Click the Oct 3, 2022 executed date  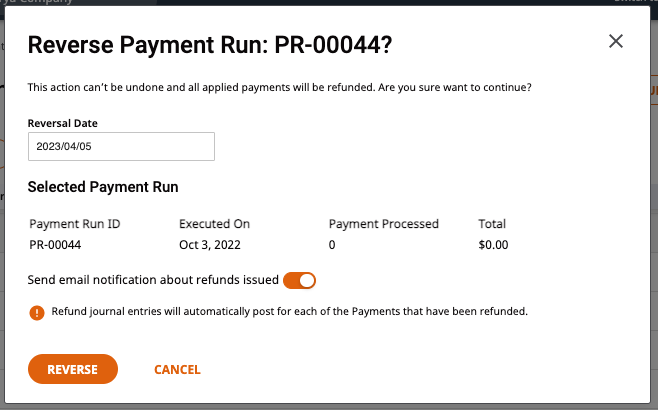click(x=210, y=245)
